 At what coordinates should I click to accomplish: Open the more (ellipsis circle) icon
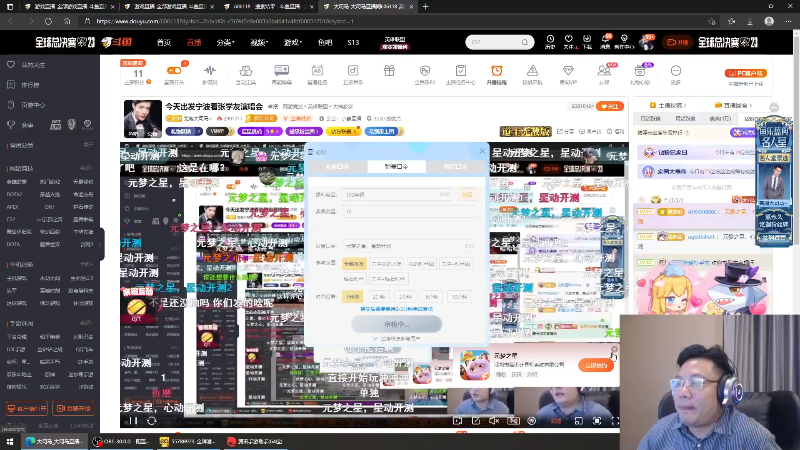point(676,71)
